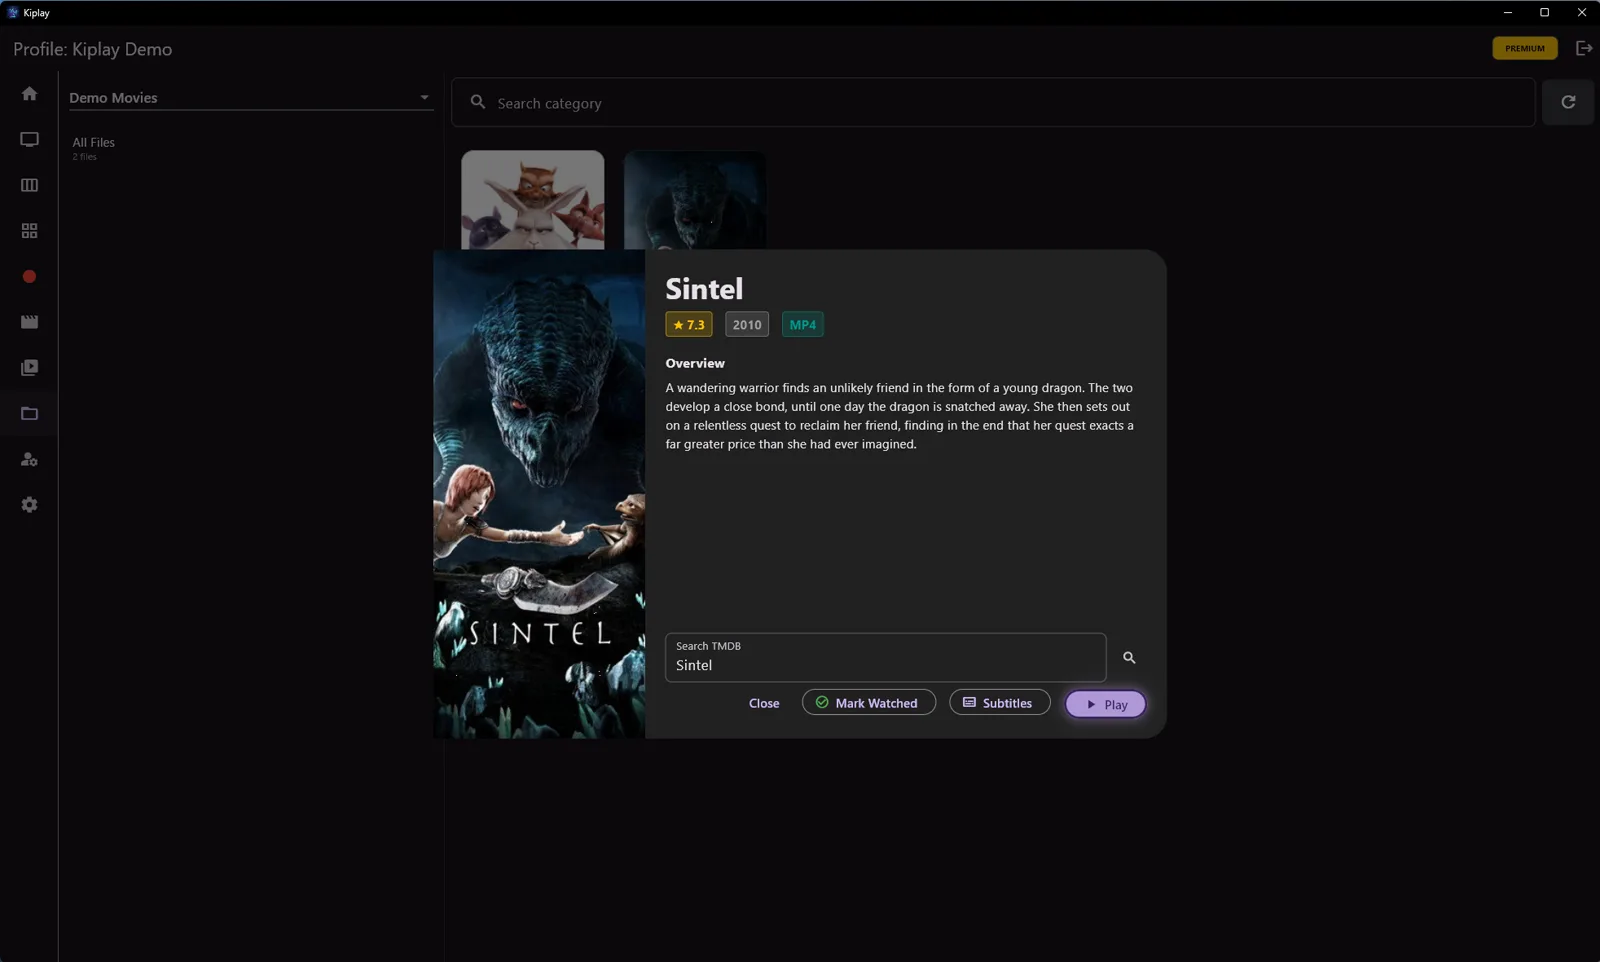The width and height of the screenshot is (1600, 962).
Task: Play the Sintel movie
Action: click(x=1105, y=704)
